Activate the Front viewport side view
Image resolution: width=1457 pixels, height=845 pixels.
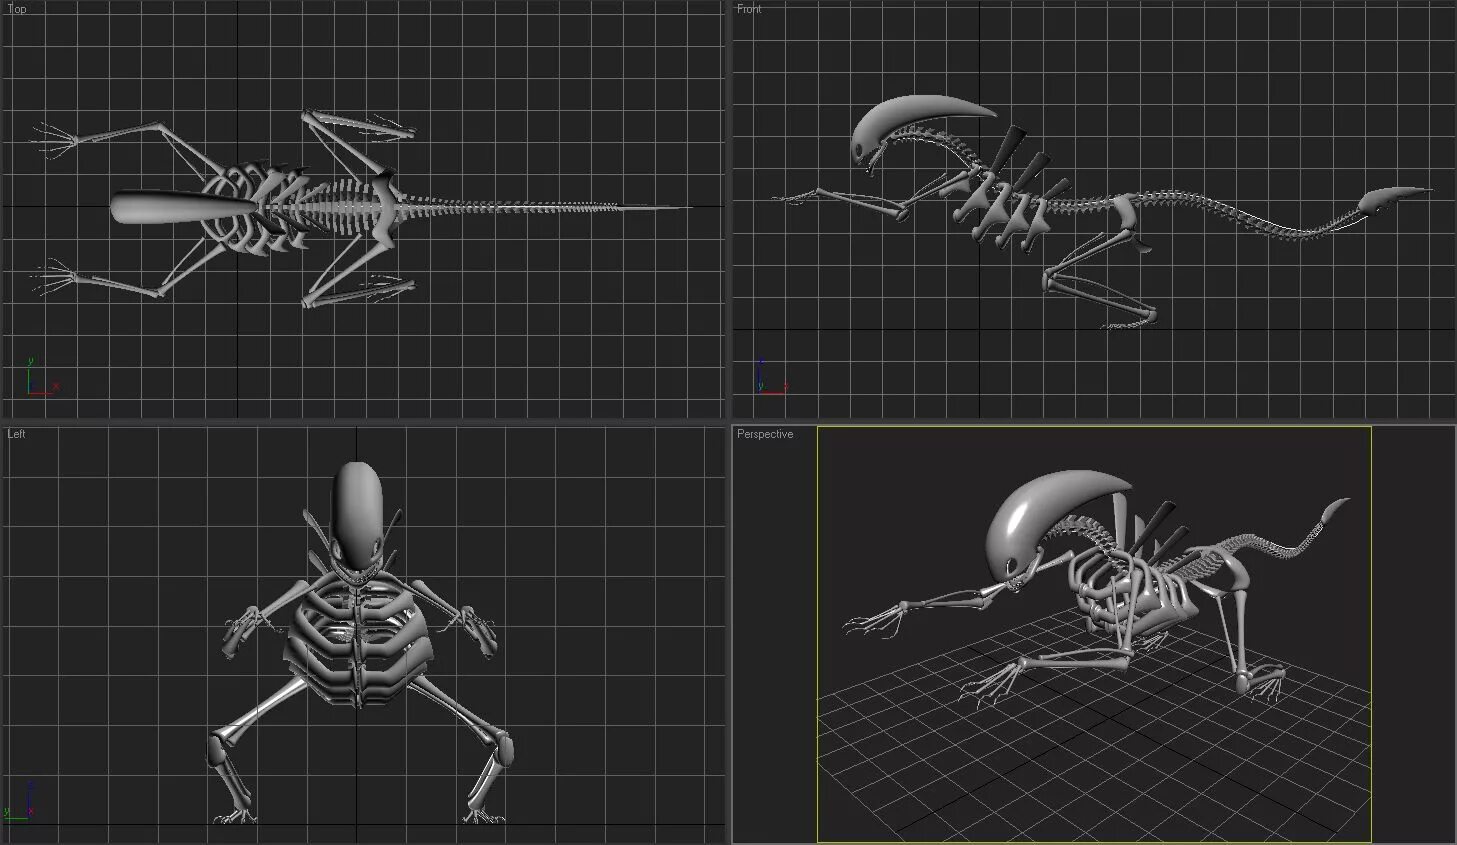pyautogui.click(x=1094, y=209)
